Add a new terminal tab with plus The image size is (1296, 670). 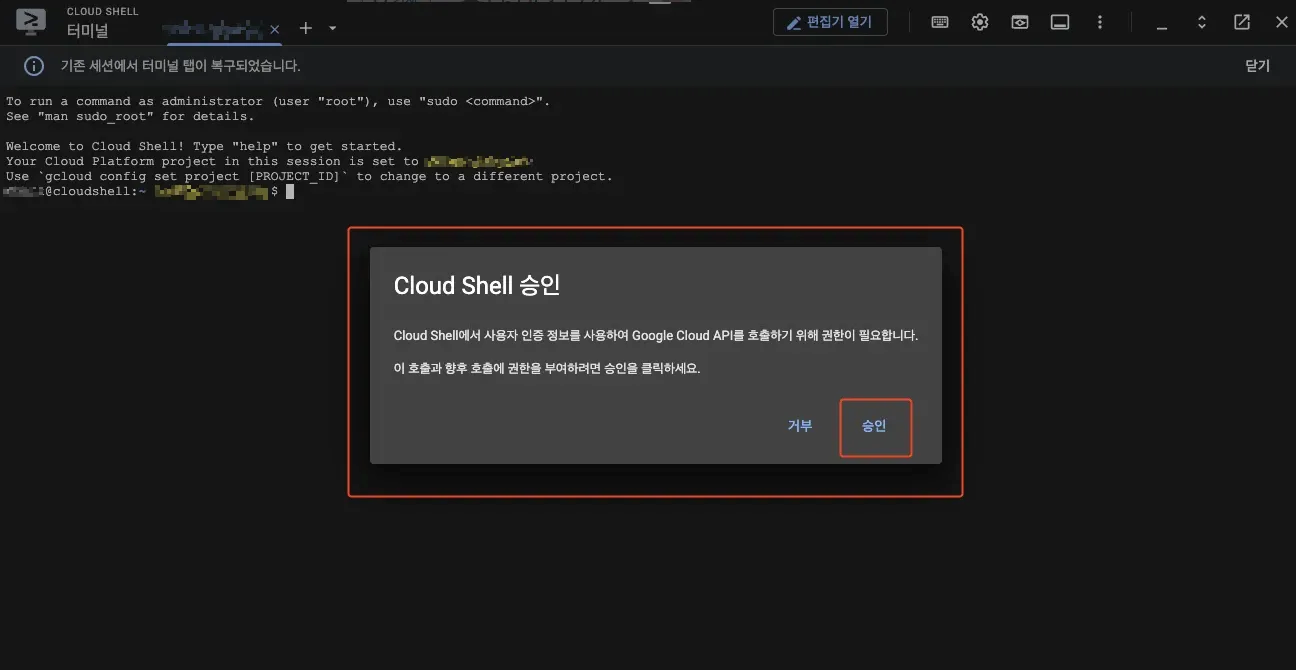[x=306, y=28]
